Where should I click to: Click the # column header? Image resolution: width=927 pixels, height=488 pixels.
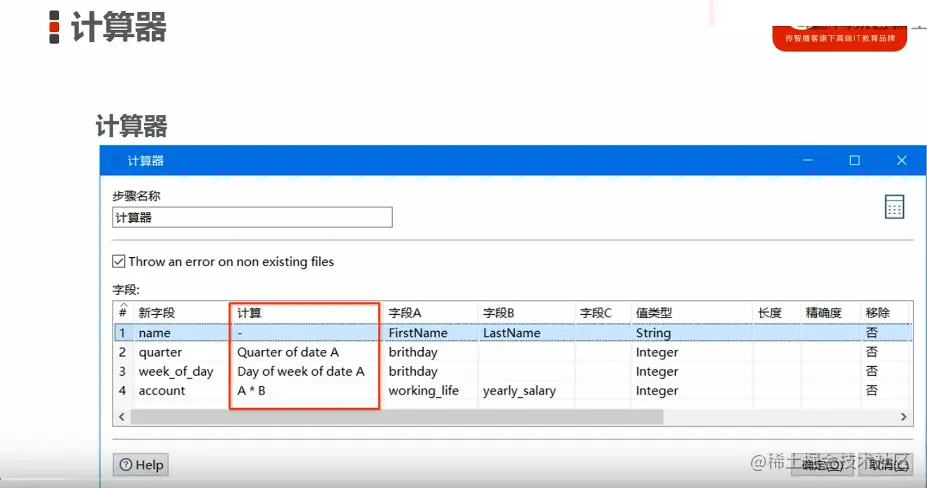123,312
